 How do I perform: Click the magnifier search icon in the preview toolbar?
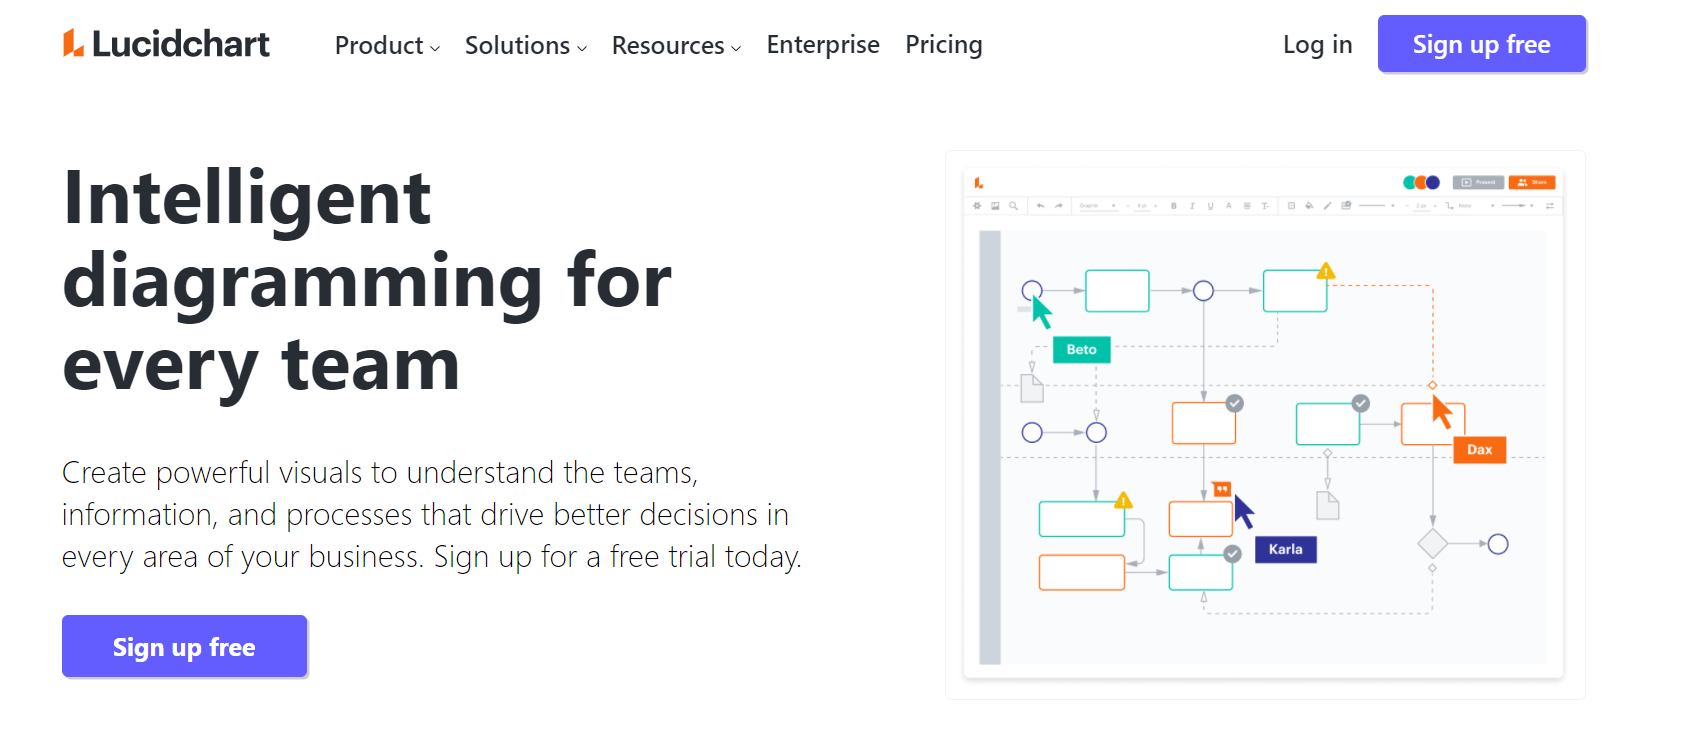tap(1013, 206)
